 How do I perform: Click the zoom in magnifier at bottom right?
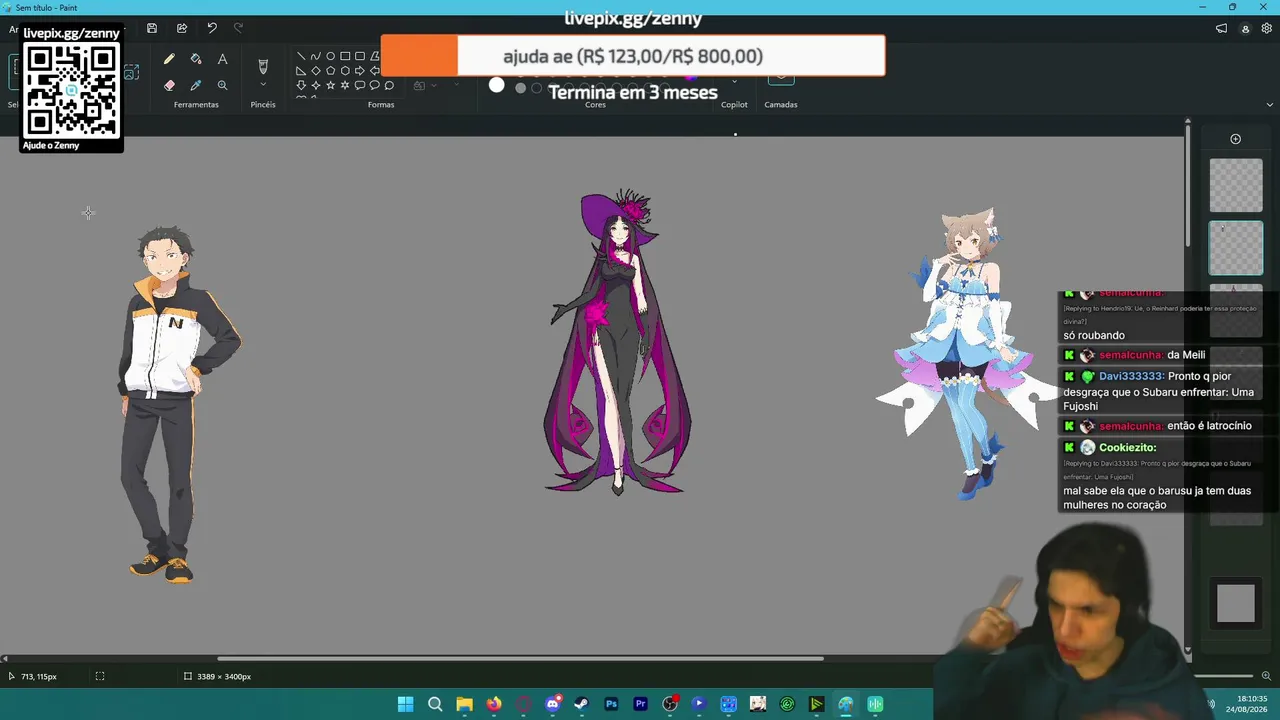1266,676
